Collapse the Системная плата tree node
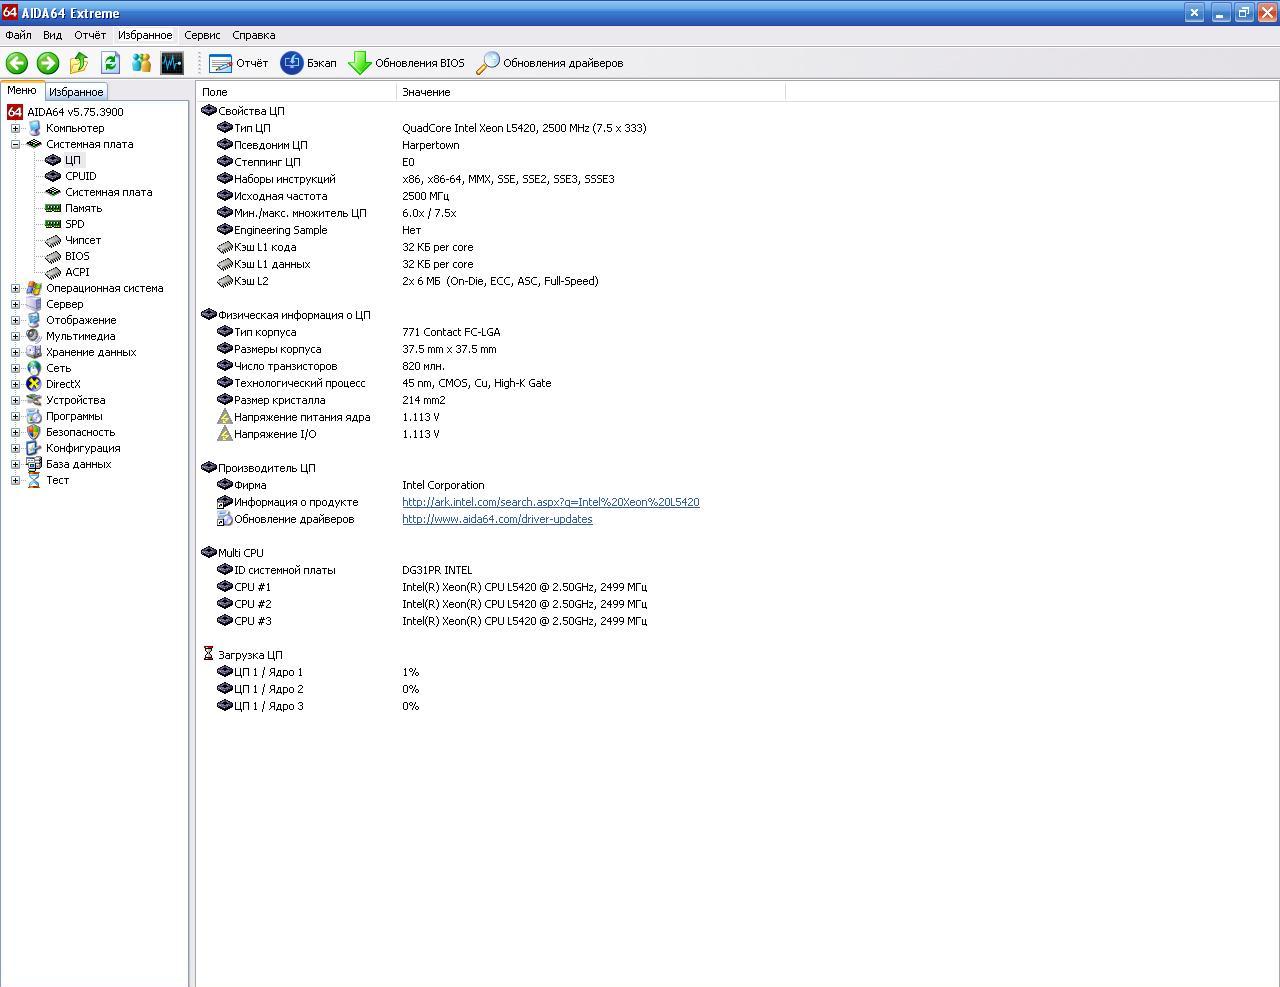 coord(15,144)
